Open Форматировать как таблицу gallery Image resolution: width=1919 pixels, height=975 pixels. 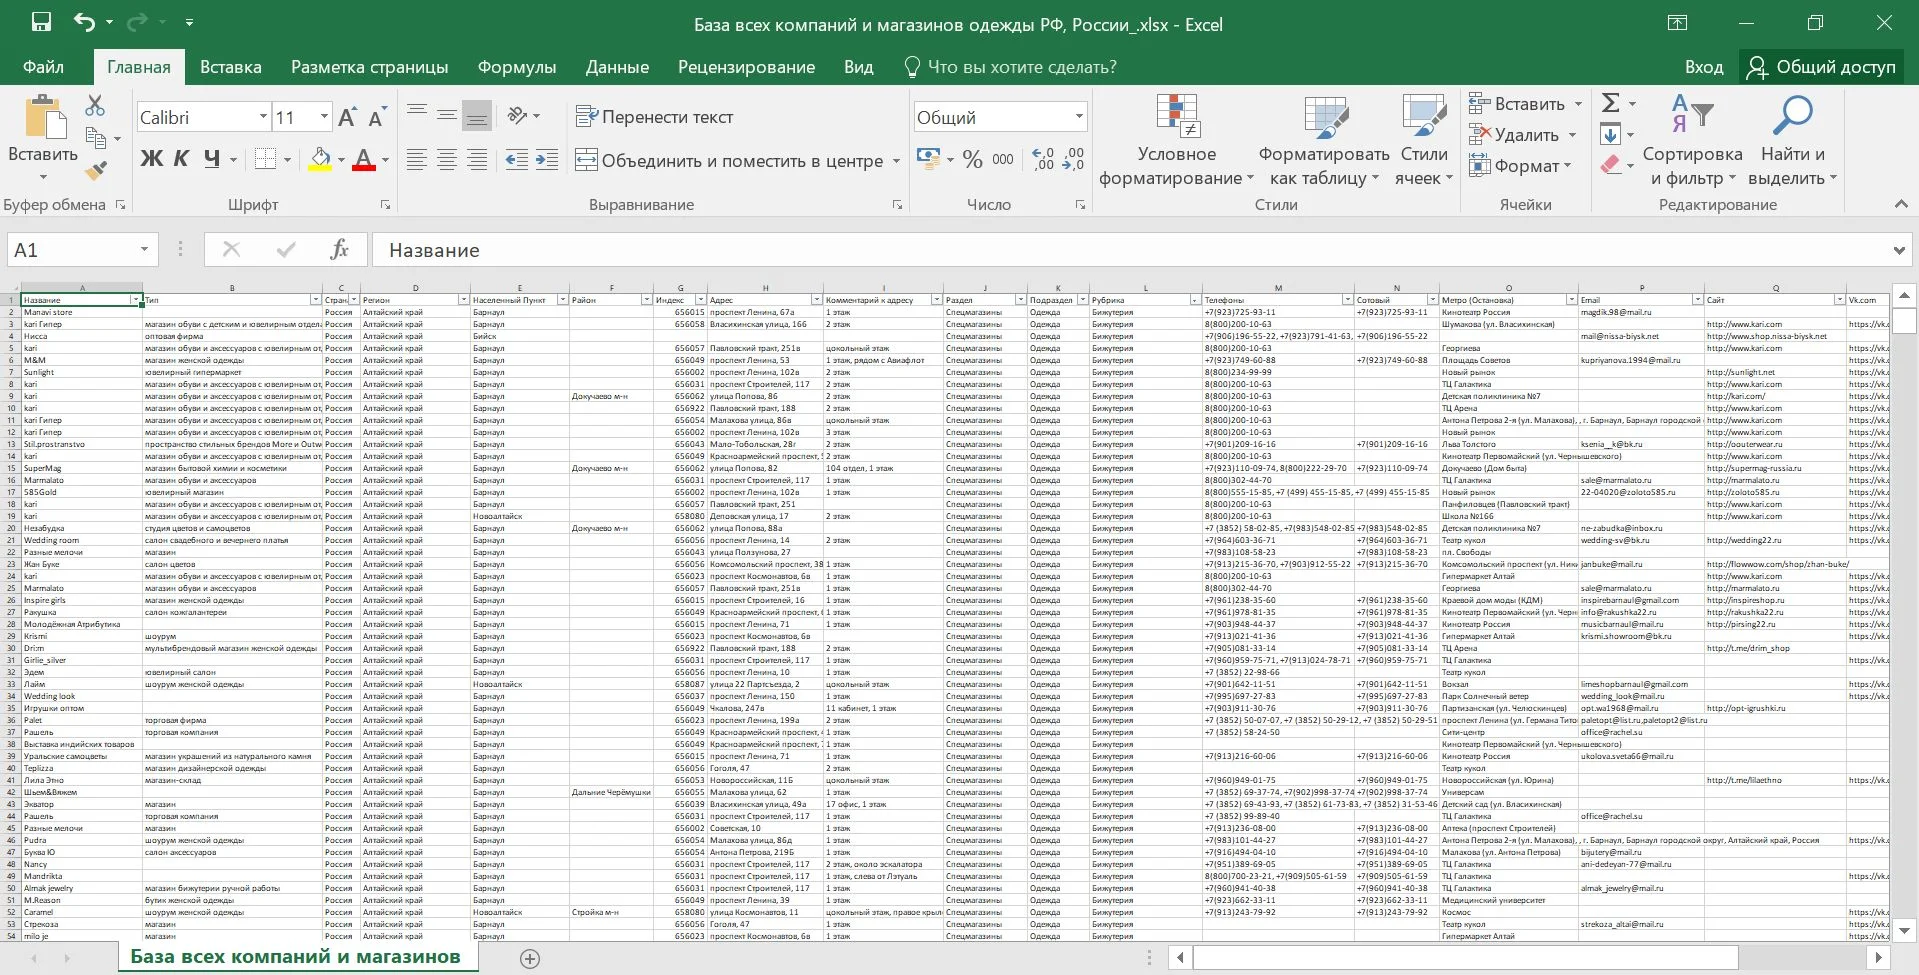[x=1324, y=140]
